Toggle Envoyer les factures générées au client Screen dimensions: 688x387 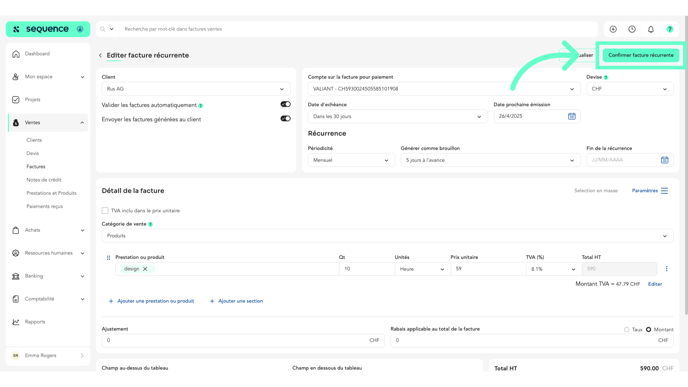(x=285, y=118)
